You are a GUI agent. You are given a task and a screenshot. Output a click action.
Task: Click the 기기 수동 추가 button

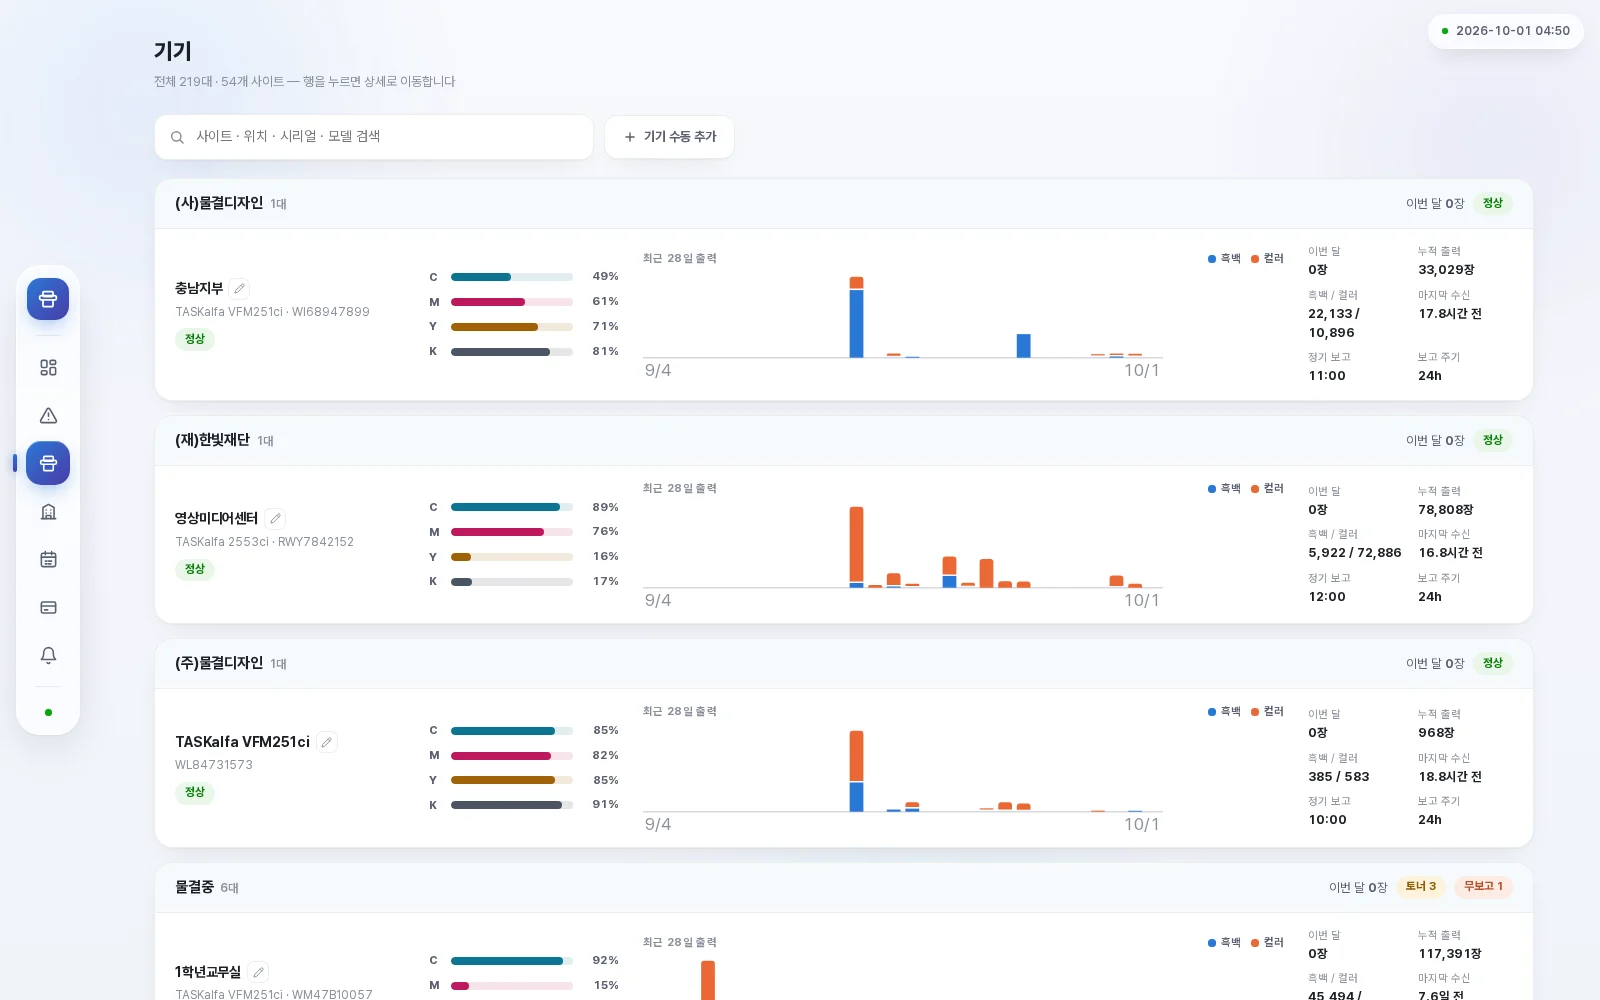coord(670,137)
